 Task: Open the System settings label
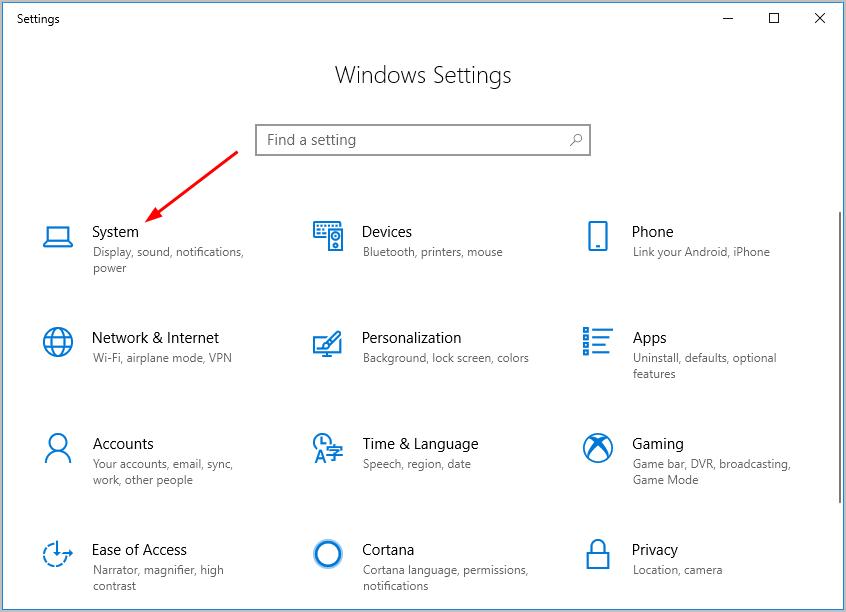115,232
